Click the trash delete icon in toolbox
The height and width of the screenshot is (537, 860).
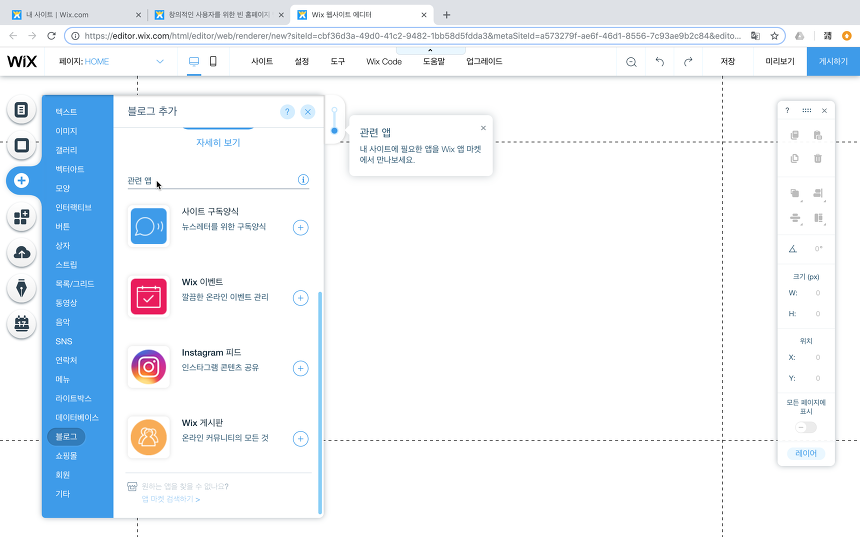818,159
